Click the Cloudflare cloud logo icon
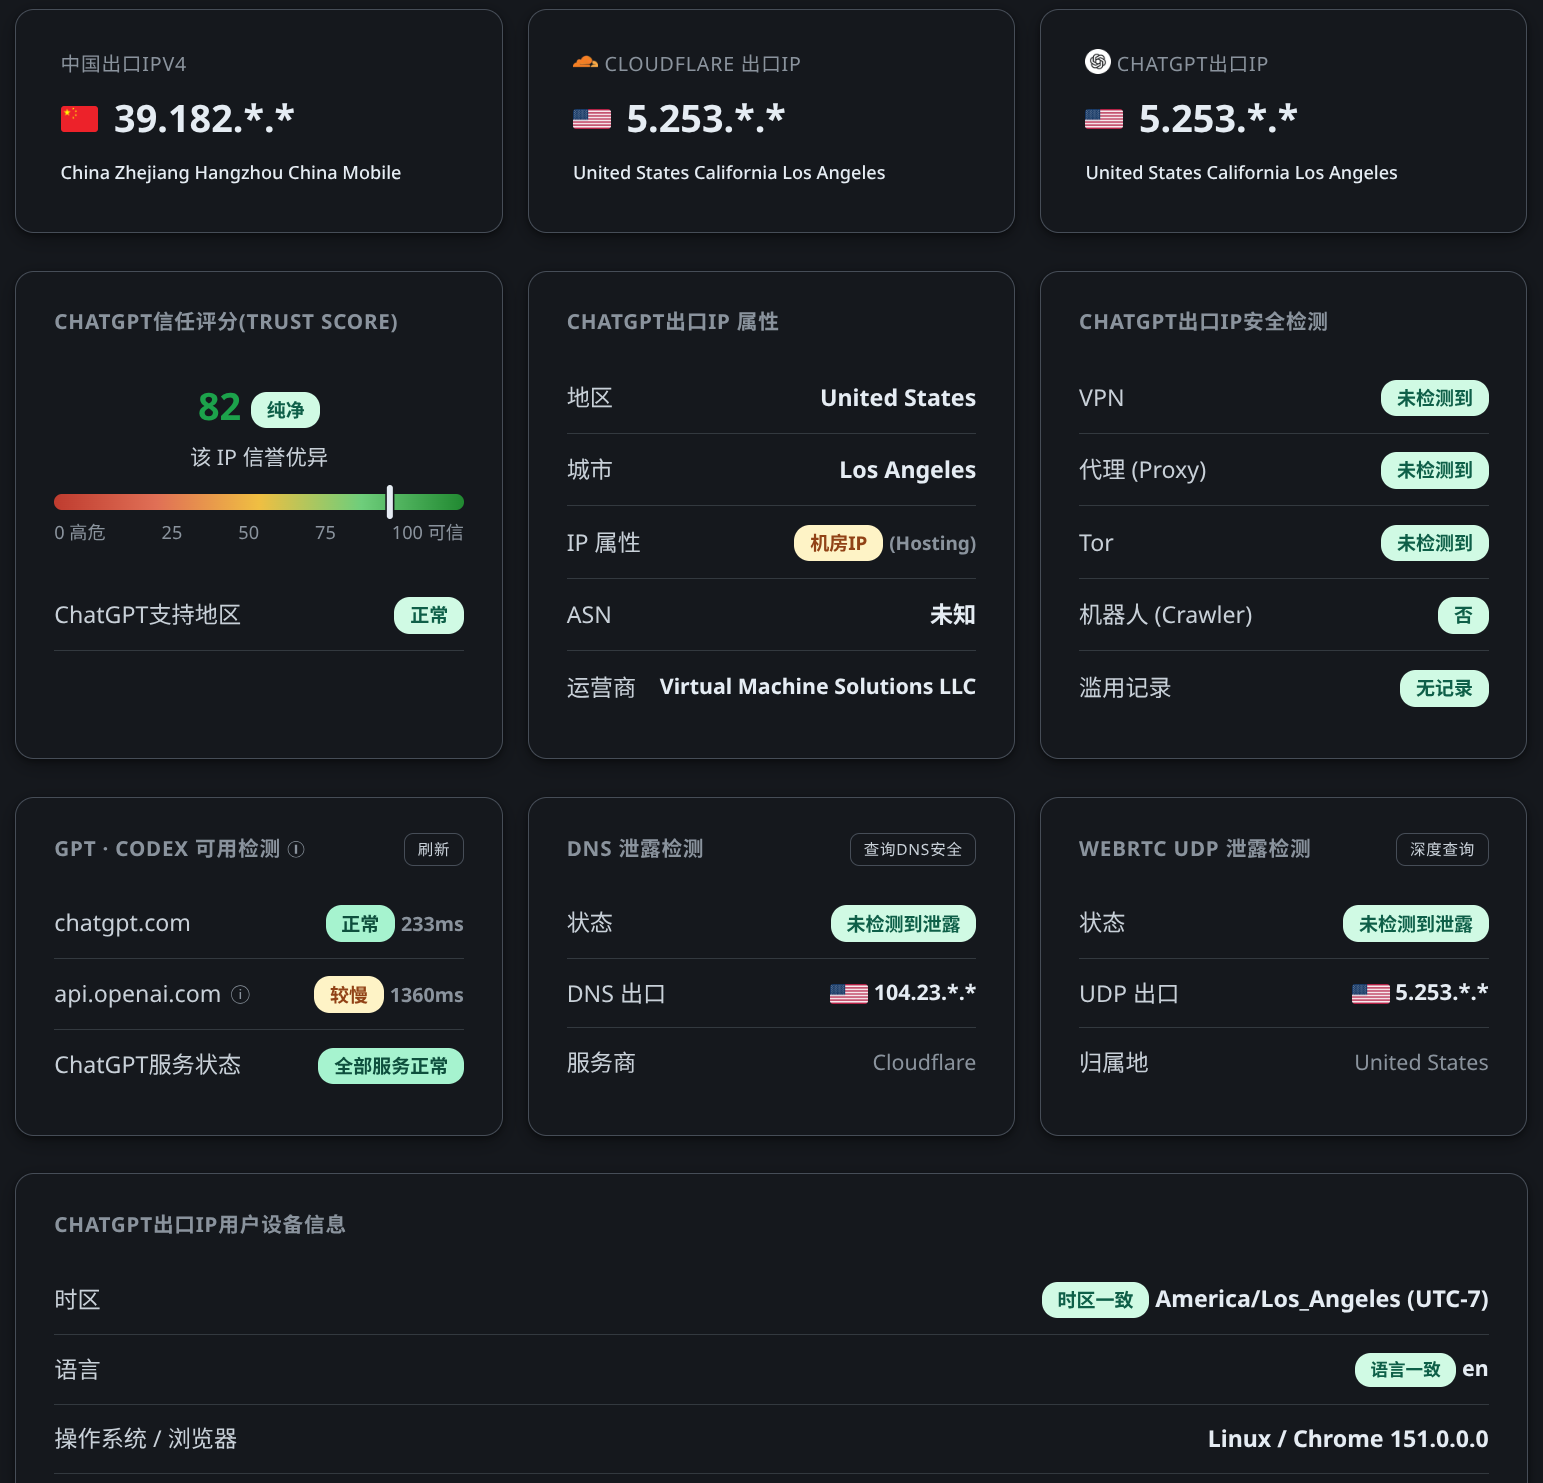The width and height of the screenshot is (1543, 1483). click(x=585, y=63)
